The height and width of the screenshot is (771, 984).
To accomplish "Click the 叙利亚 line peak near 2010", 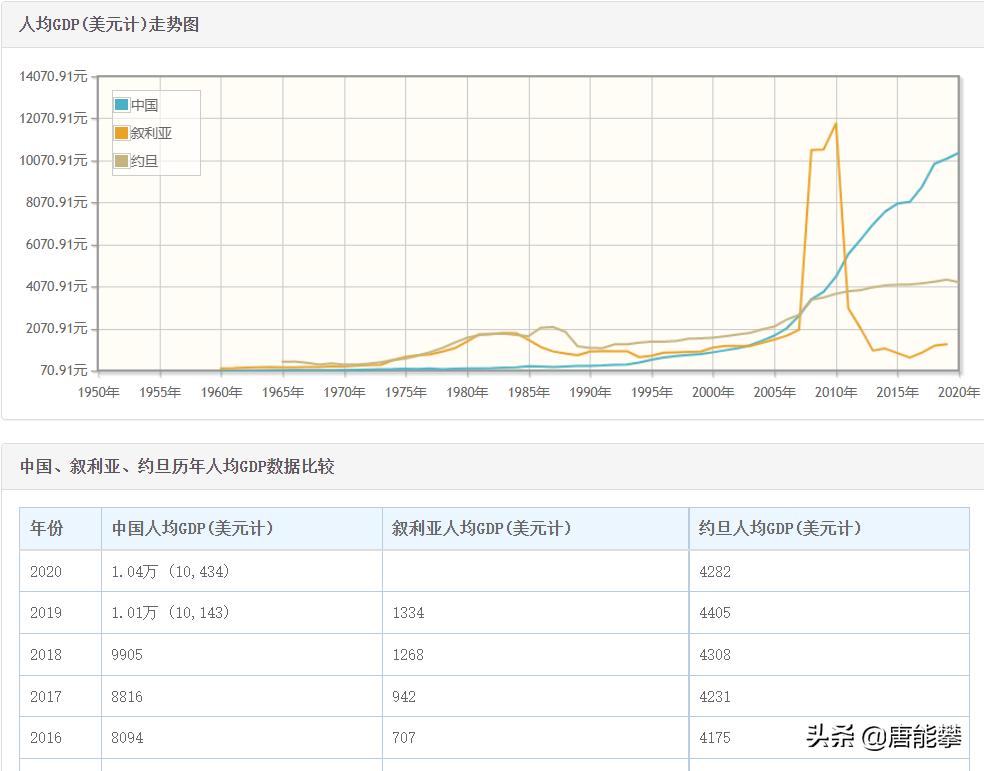I will [x=836, y=124].
